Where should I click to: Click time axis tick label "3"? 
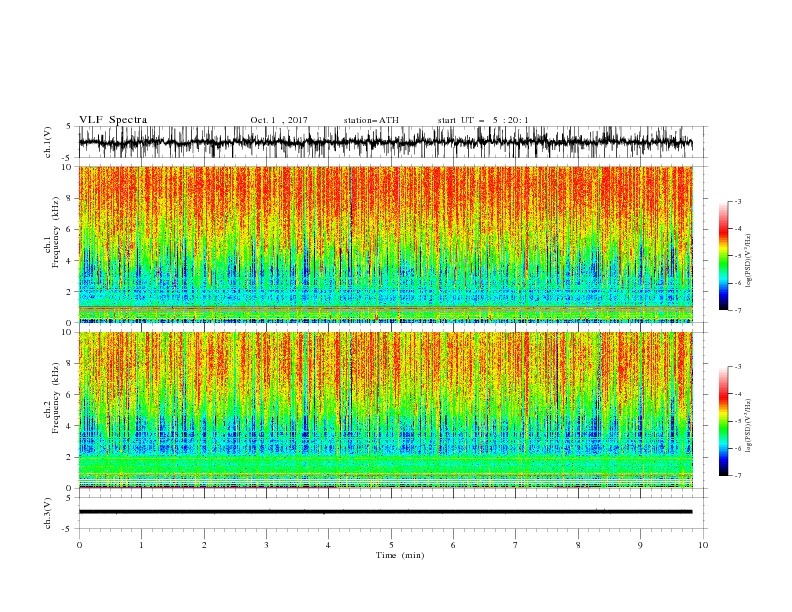pos(266,545)
